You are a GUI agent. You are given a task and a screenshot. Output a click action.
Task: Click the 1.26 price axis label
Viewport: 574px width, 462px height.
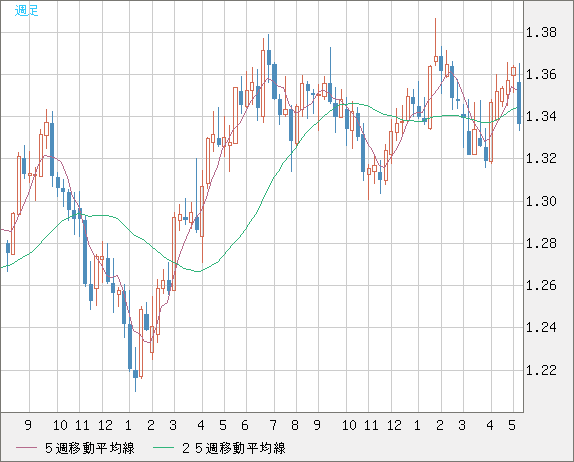click(541, 285)
